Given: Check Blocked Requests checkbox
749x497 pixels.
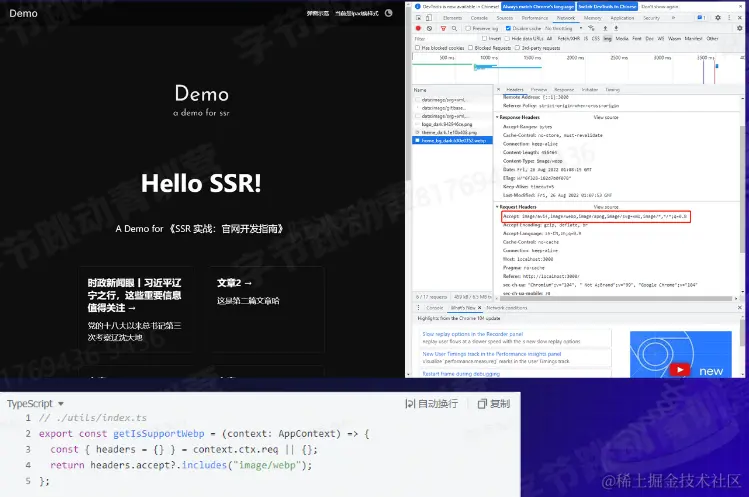Looking at the screenshot, I should [x=471, y=48].
